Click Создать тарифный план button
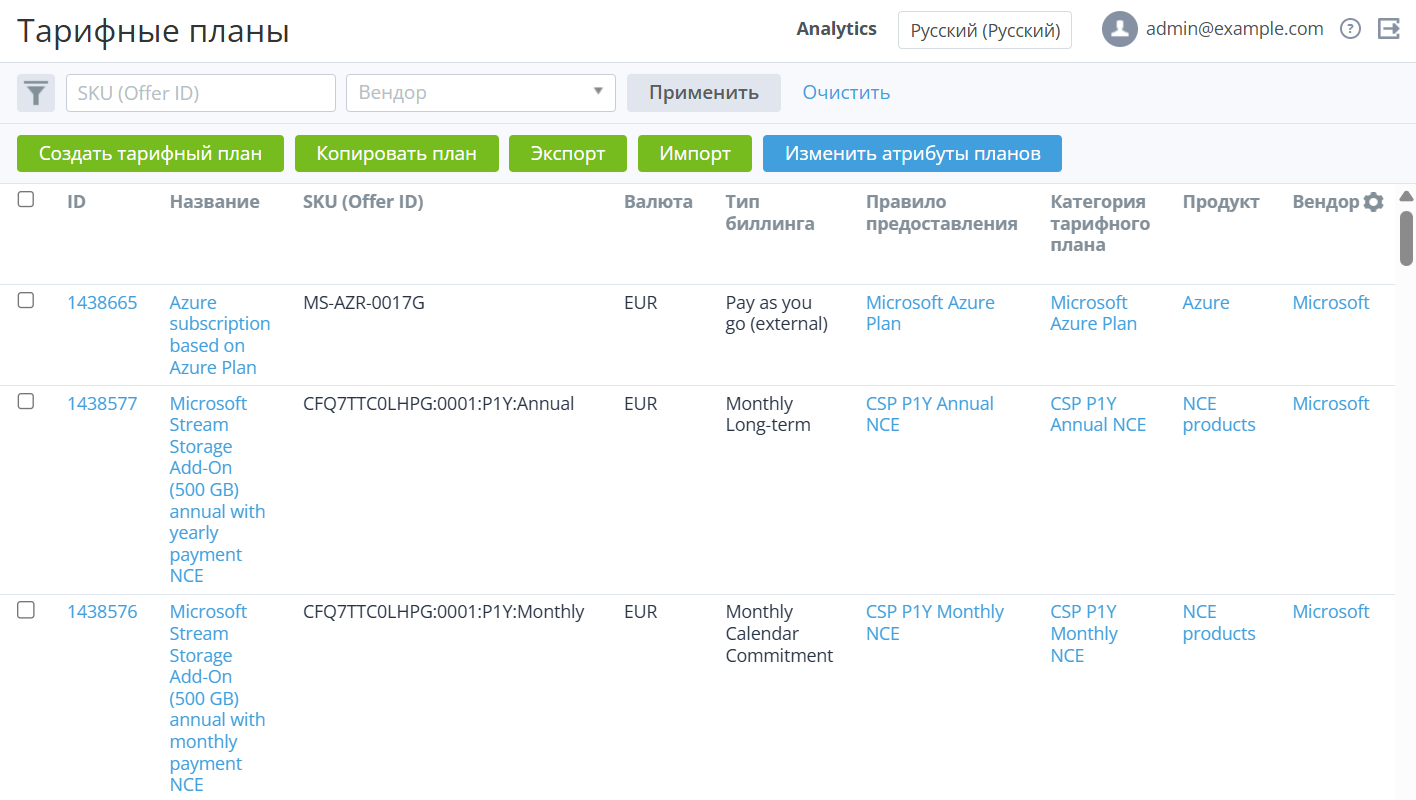The image size is (1416, 800). click(x=150, y=154)
